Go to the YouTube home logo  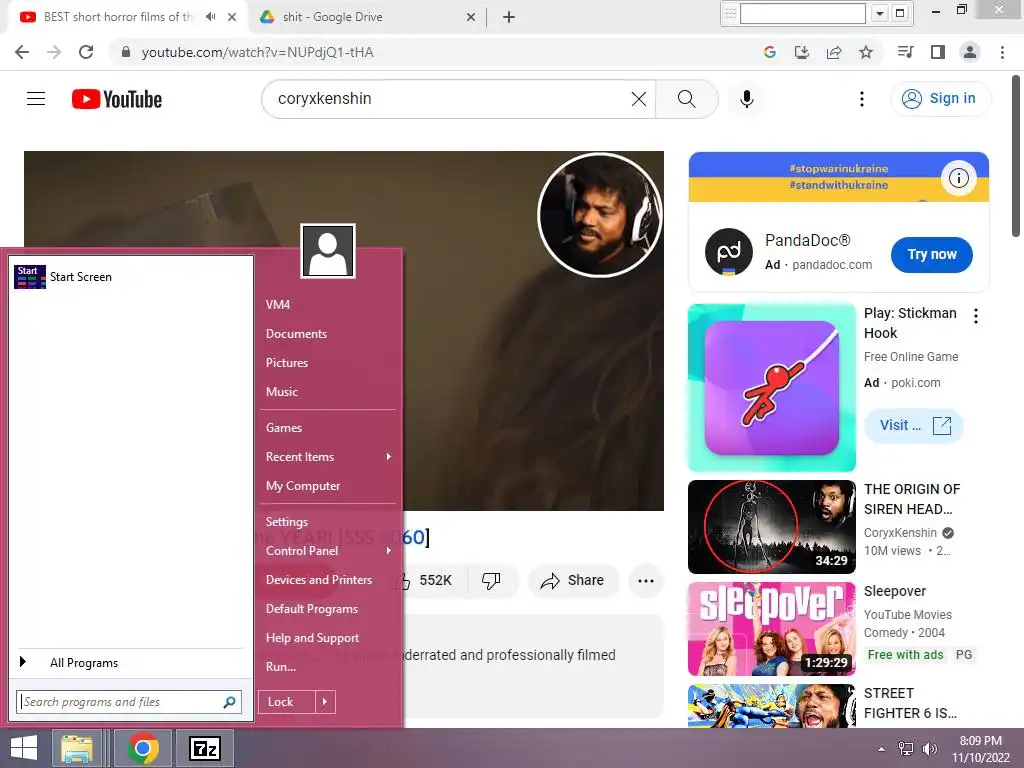117,99
